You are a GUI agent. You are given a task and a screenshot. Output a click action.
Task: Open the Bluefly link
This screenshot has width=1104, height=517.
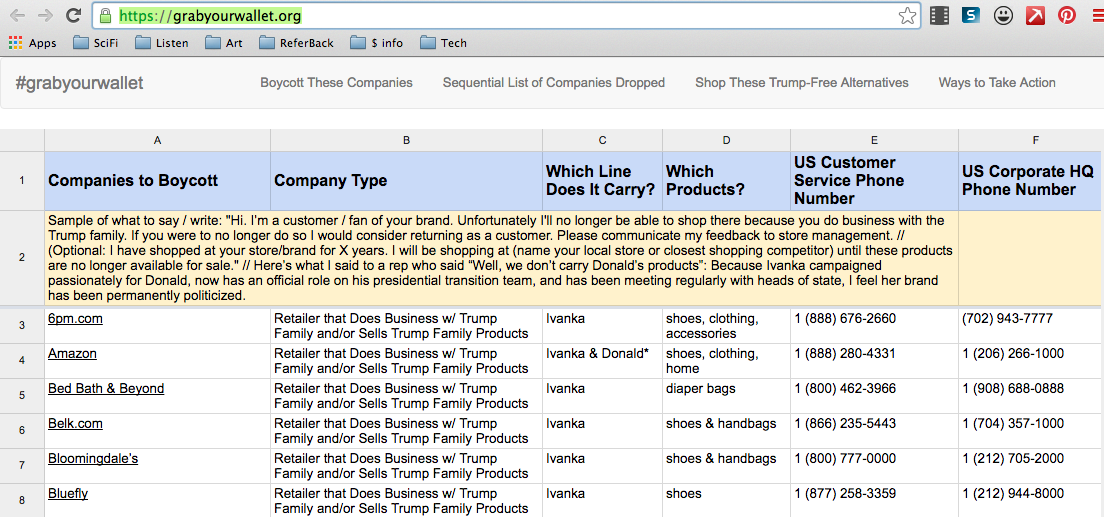tap(68, 494)
